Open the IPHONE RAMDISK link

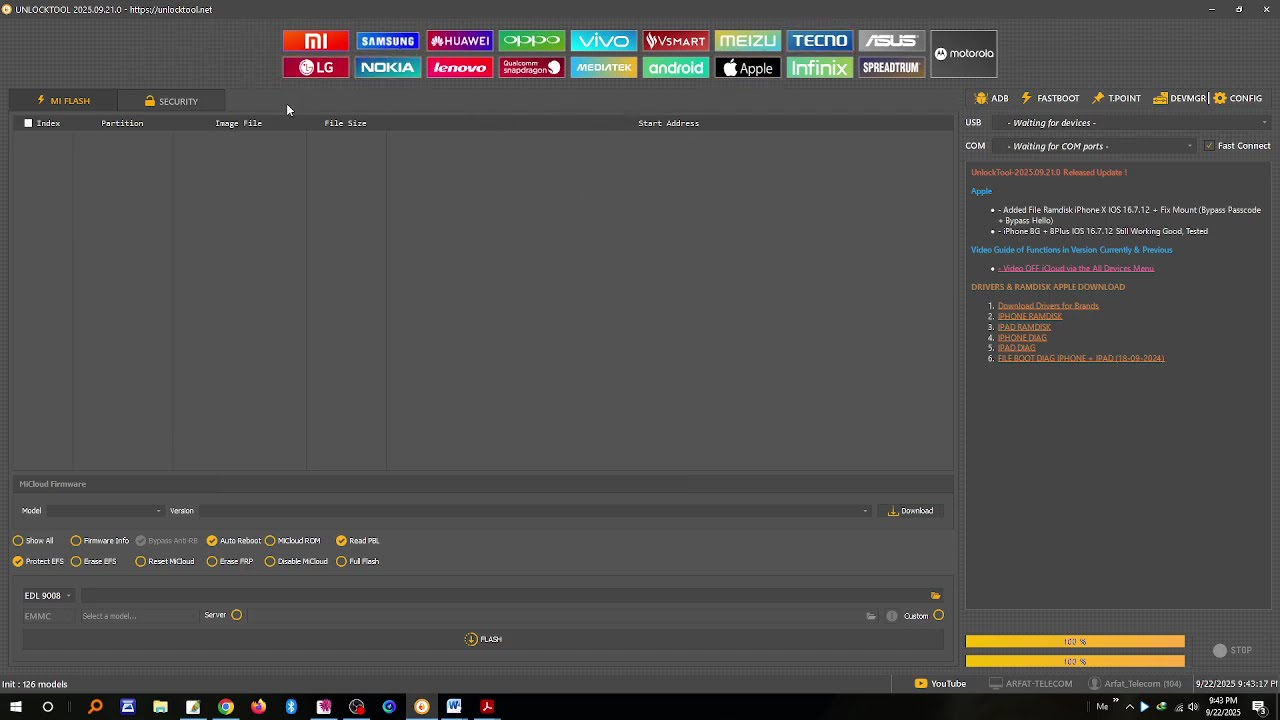click(1030, 316)
